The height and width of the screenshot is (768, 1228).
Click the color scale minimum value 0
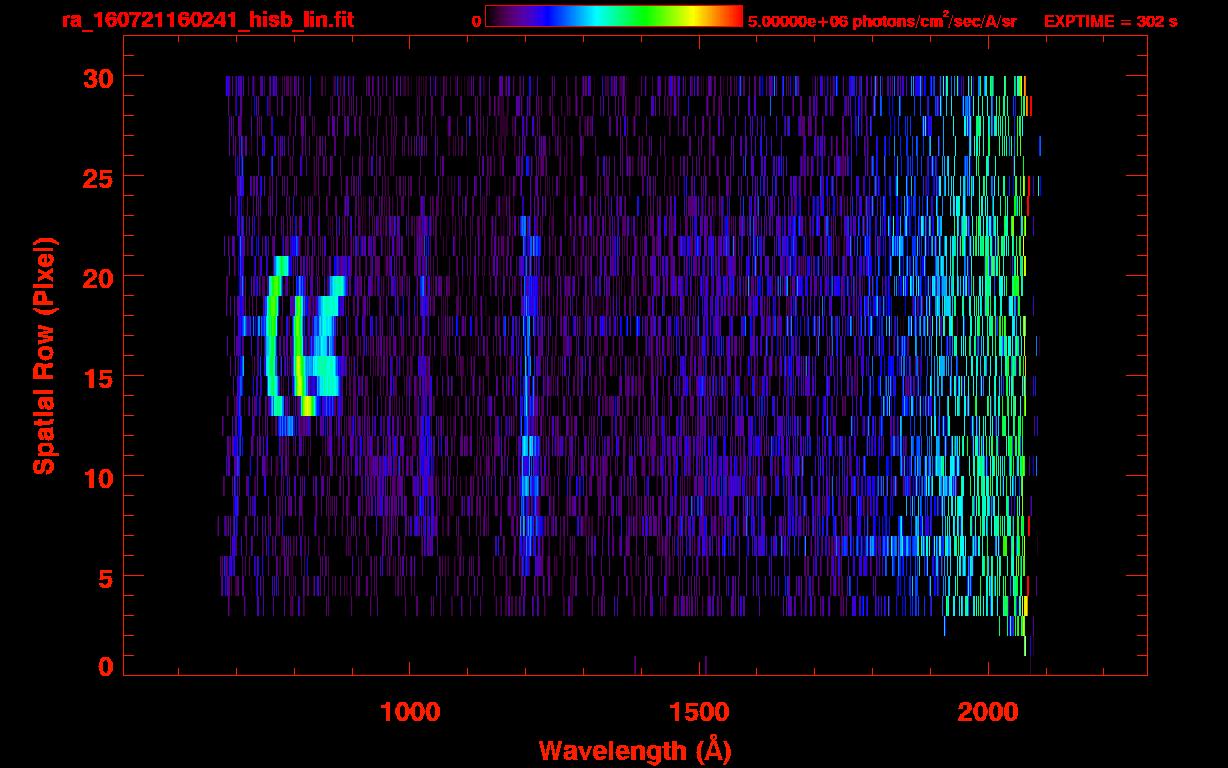477,21
